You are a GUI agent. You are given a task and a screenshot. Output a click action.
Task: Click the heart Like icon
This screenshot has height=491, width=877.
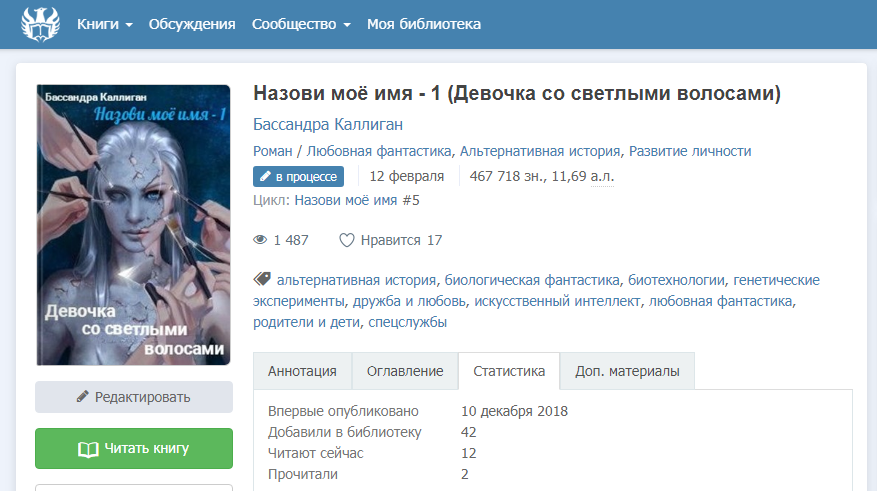coord(347,240)
